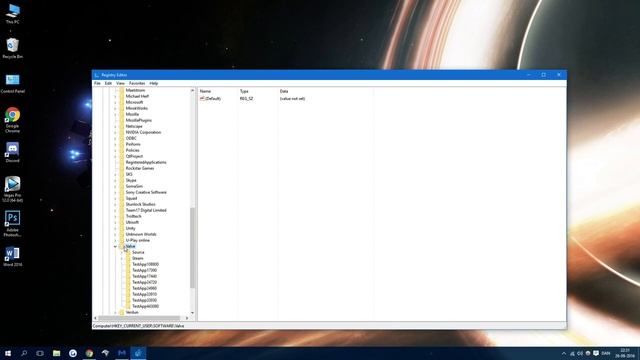Click the Windows Start button

8,353
